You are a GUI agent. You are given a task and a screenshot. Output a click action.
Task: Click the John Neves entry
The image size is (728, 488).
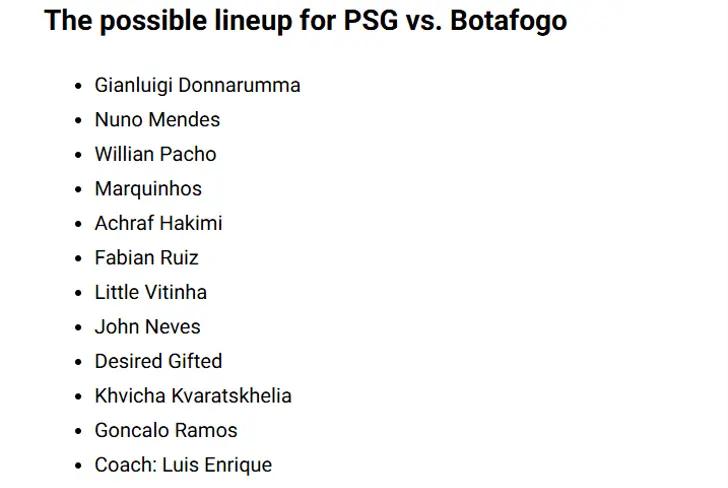point(147,327)
